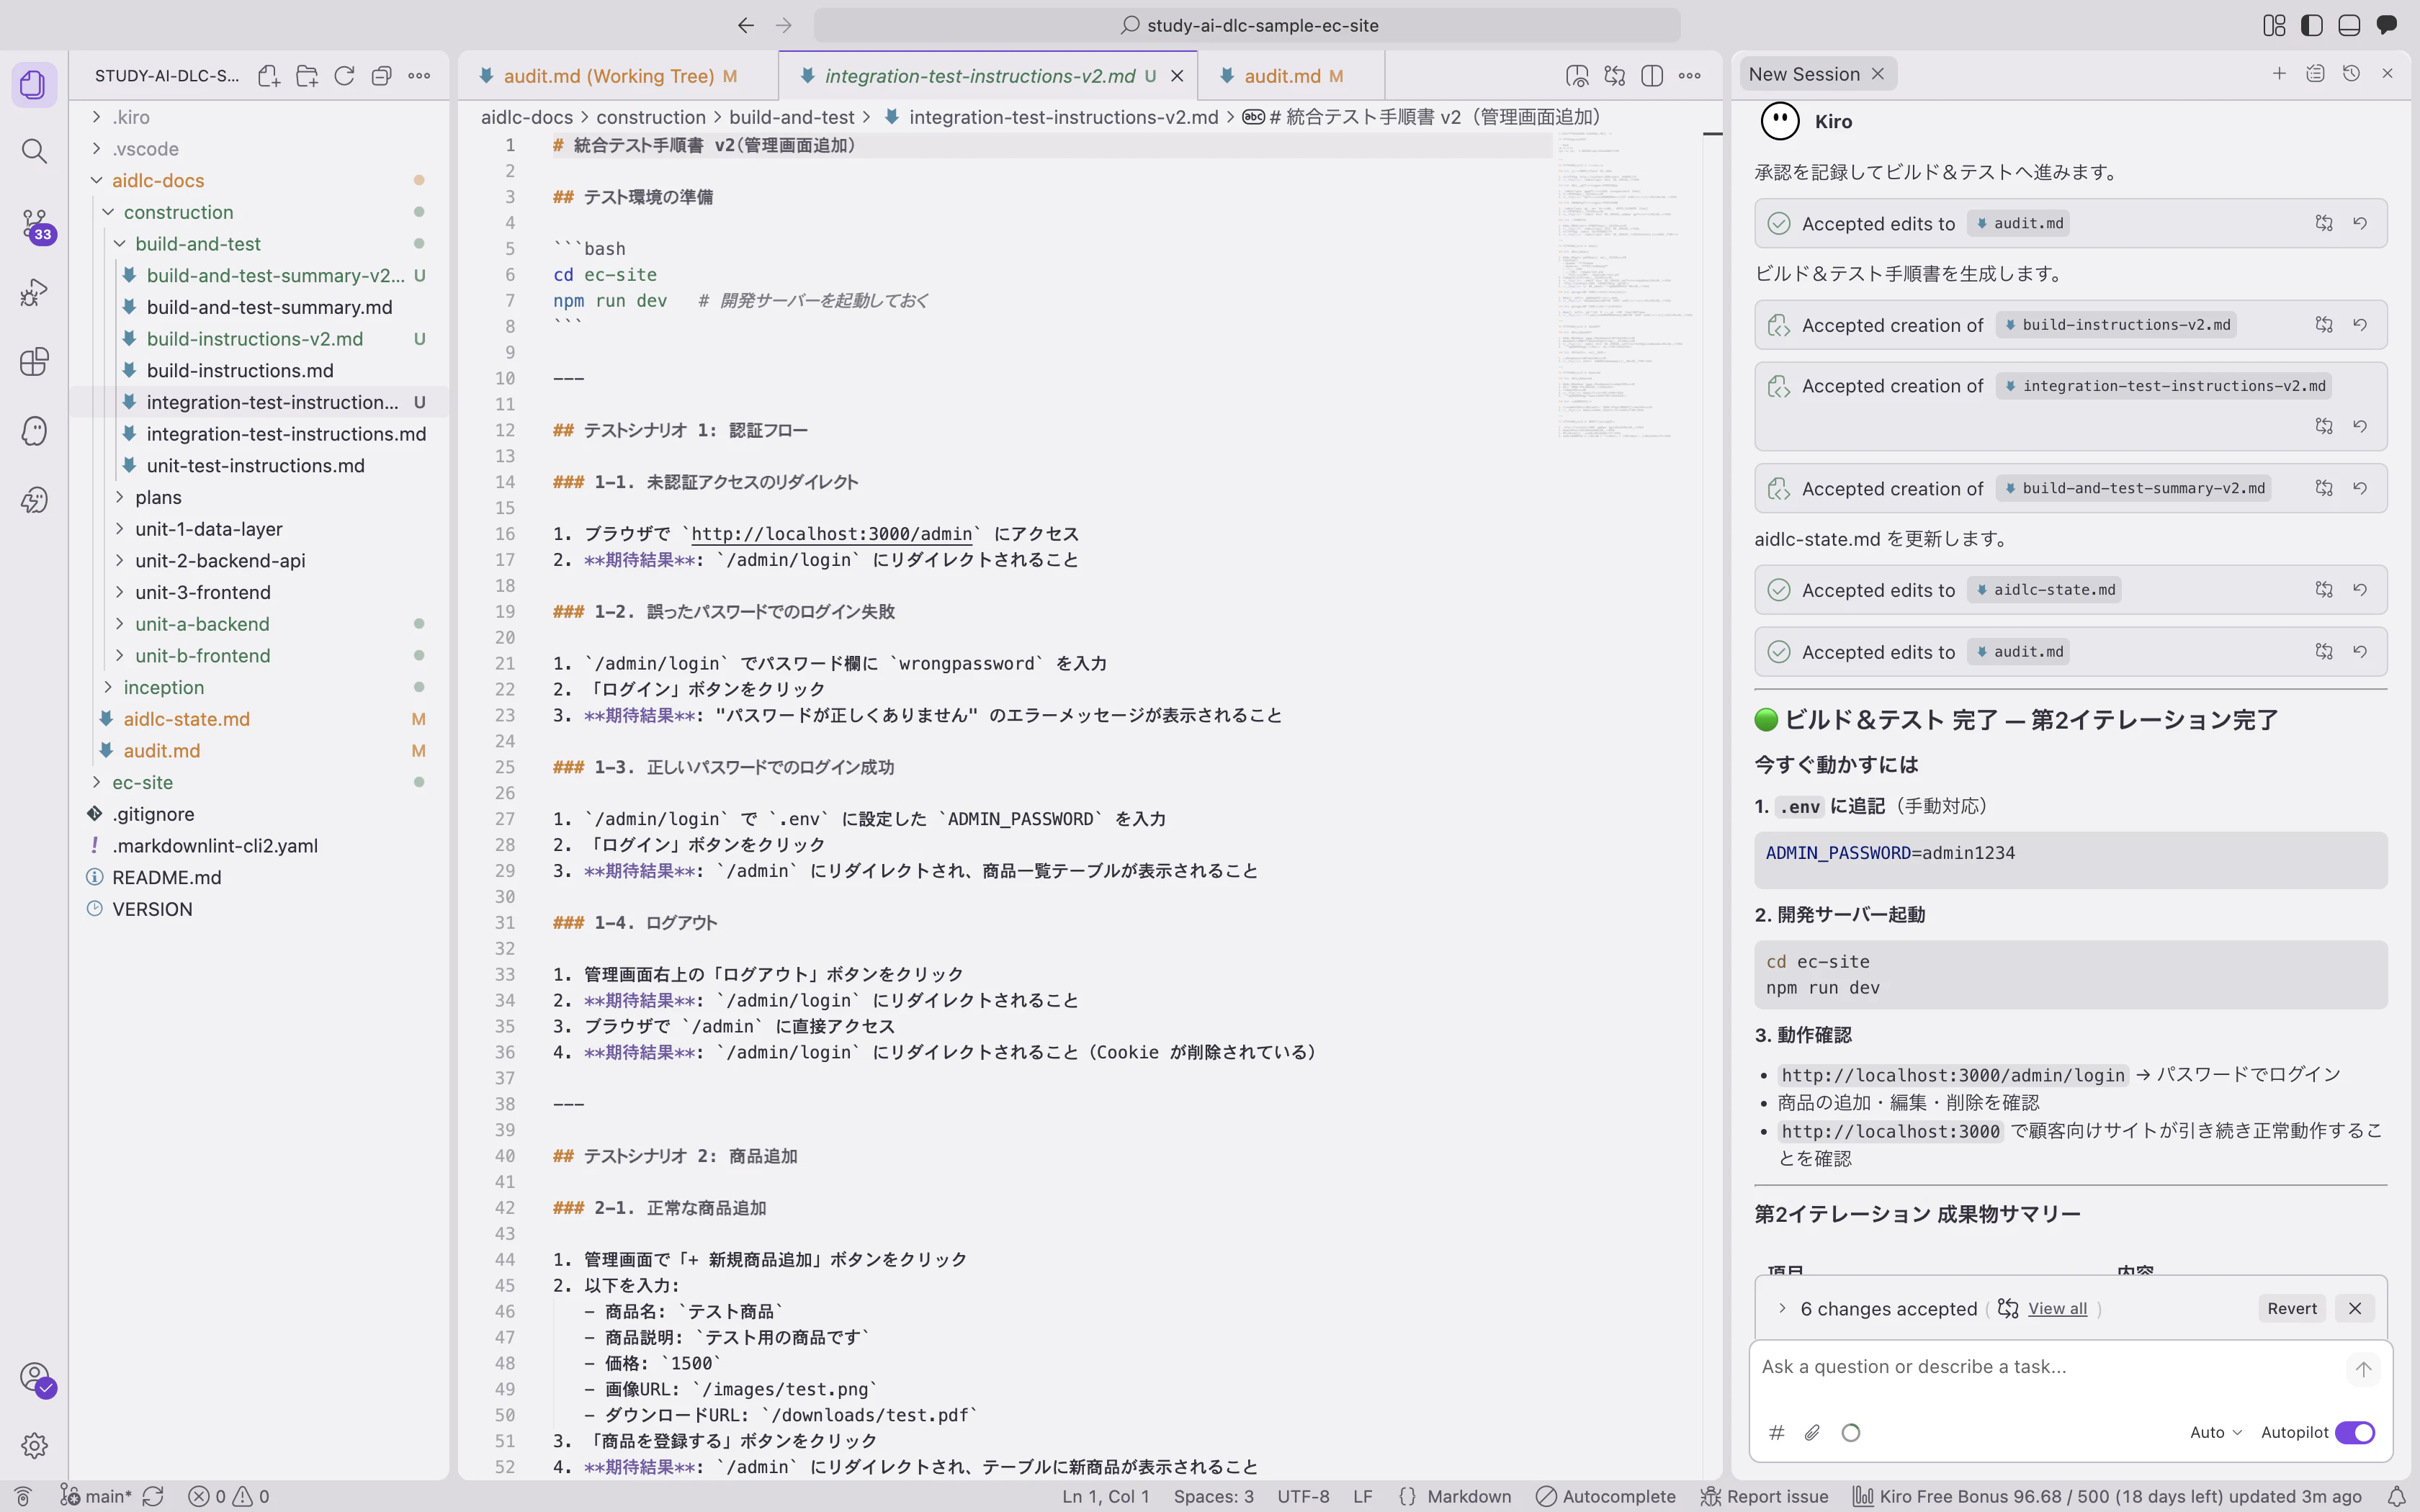Image resolution: width=2420 pixels, height=1512 pixels.
Task: Collapse the aidlc-docs folder
Action: click(x=259, y=180)
